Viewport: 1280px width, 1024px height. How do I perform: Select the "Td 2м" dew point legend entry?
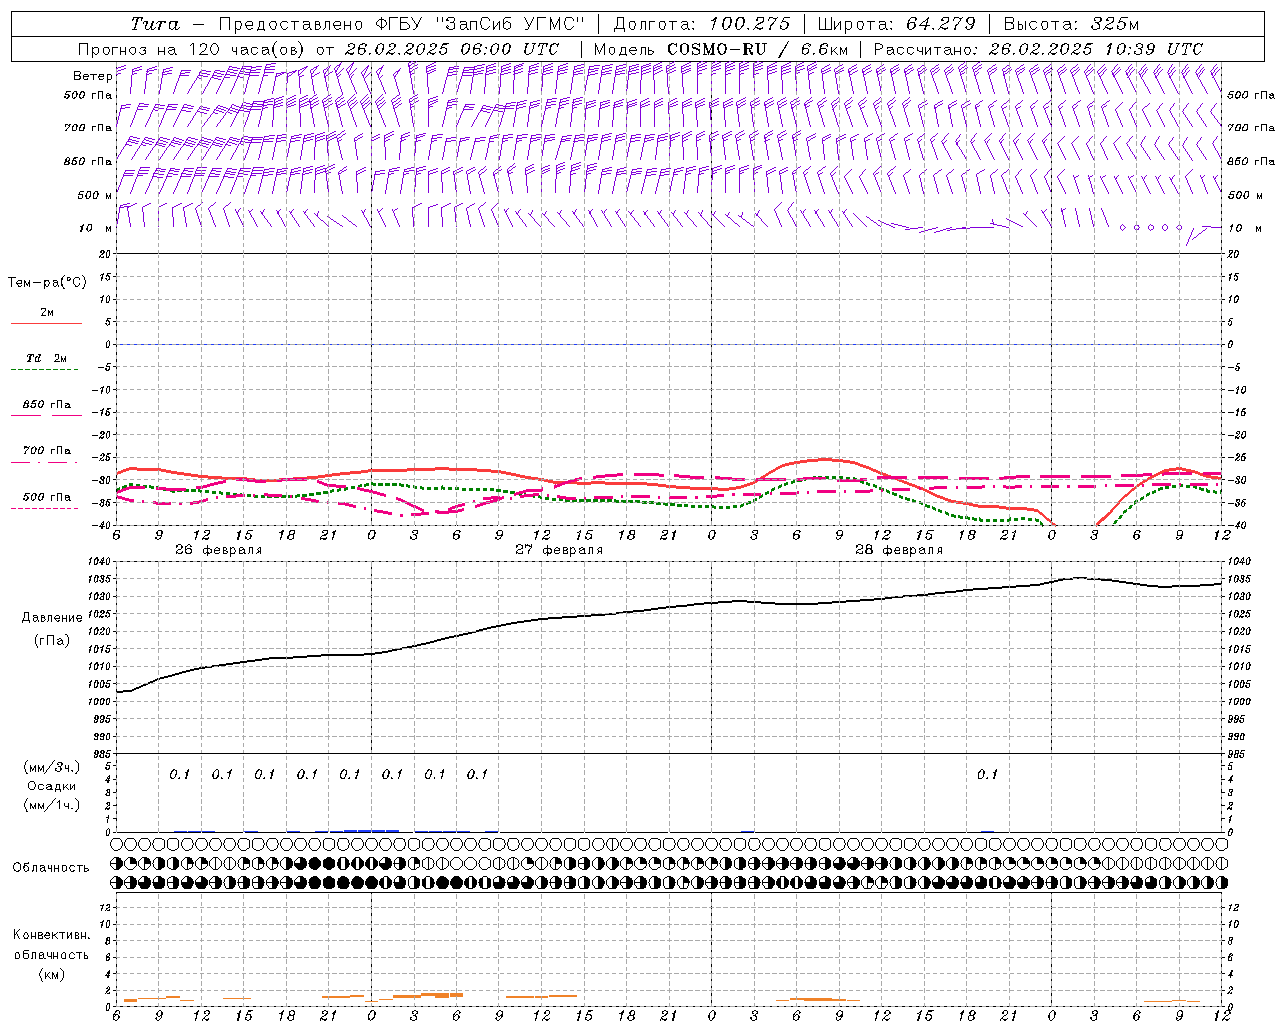tap(47, 358)
